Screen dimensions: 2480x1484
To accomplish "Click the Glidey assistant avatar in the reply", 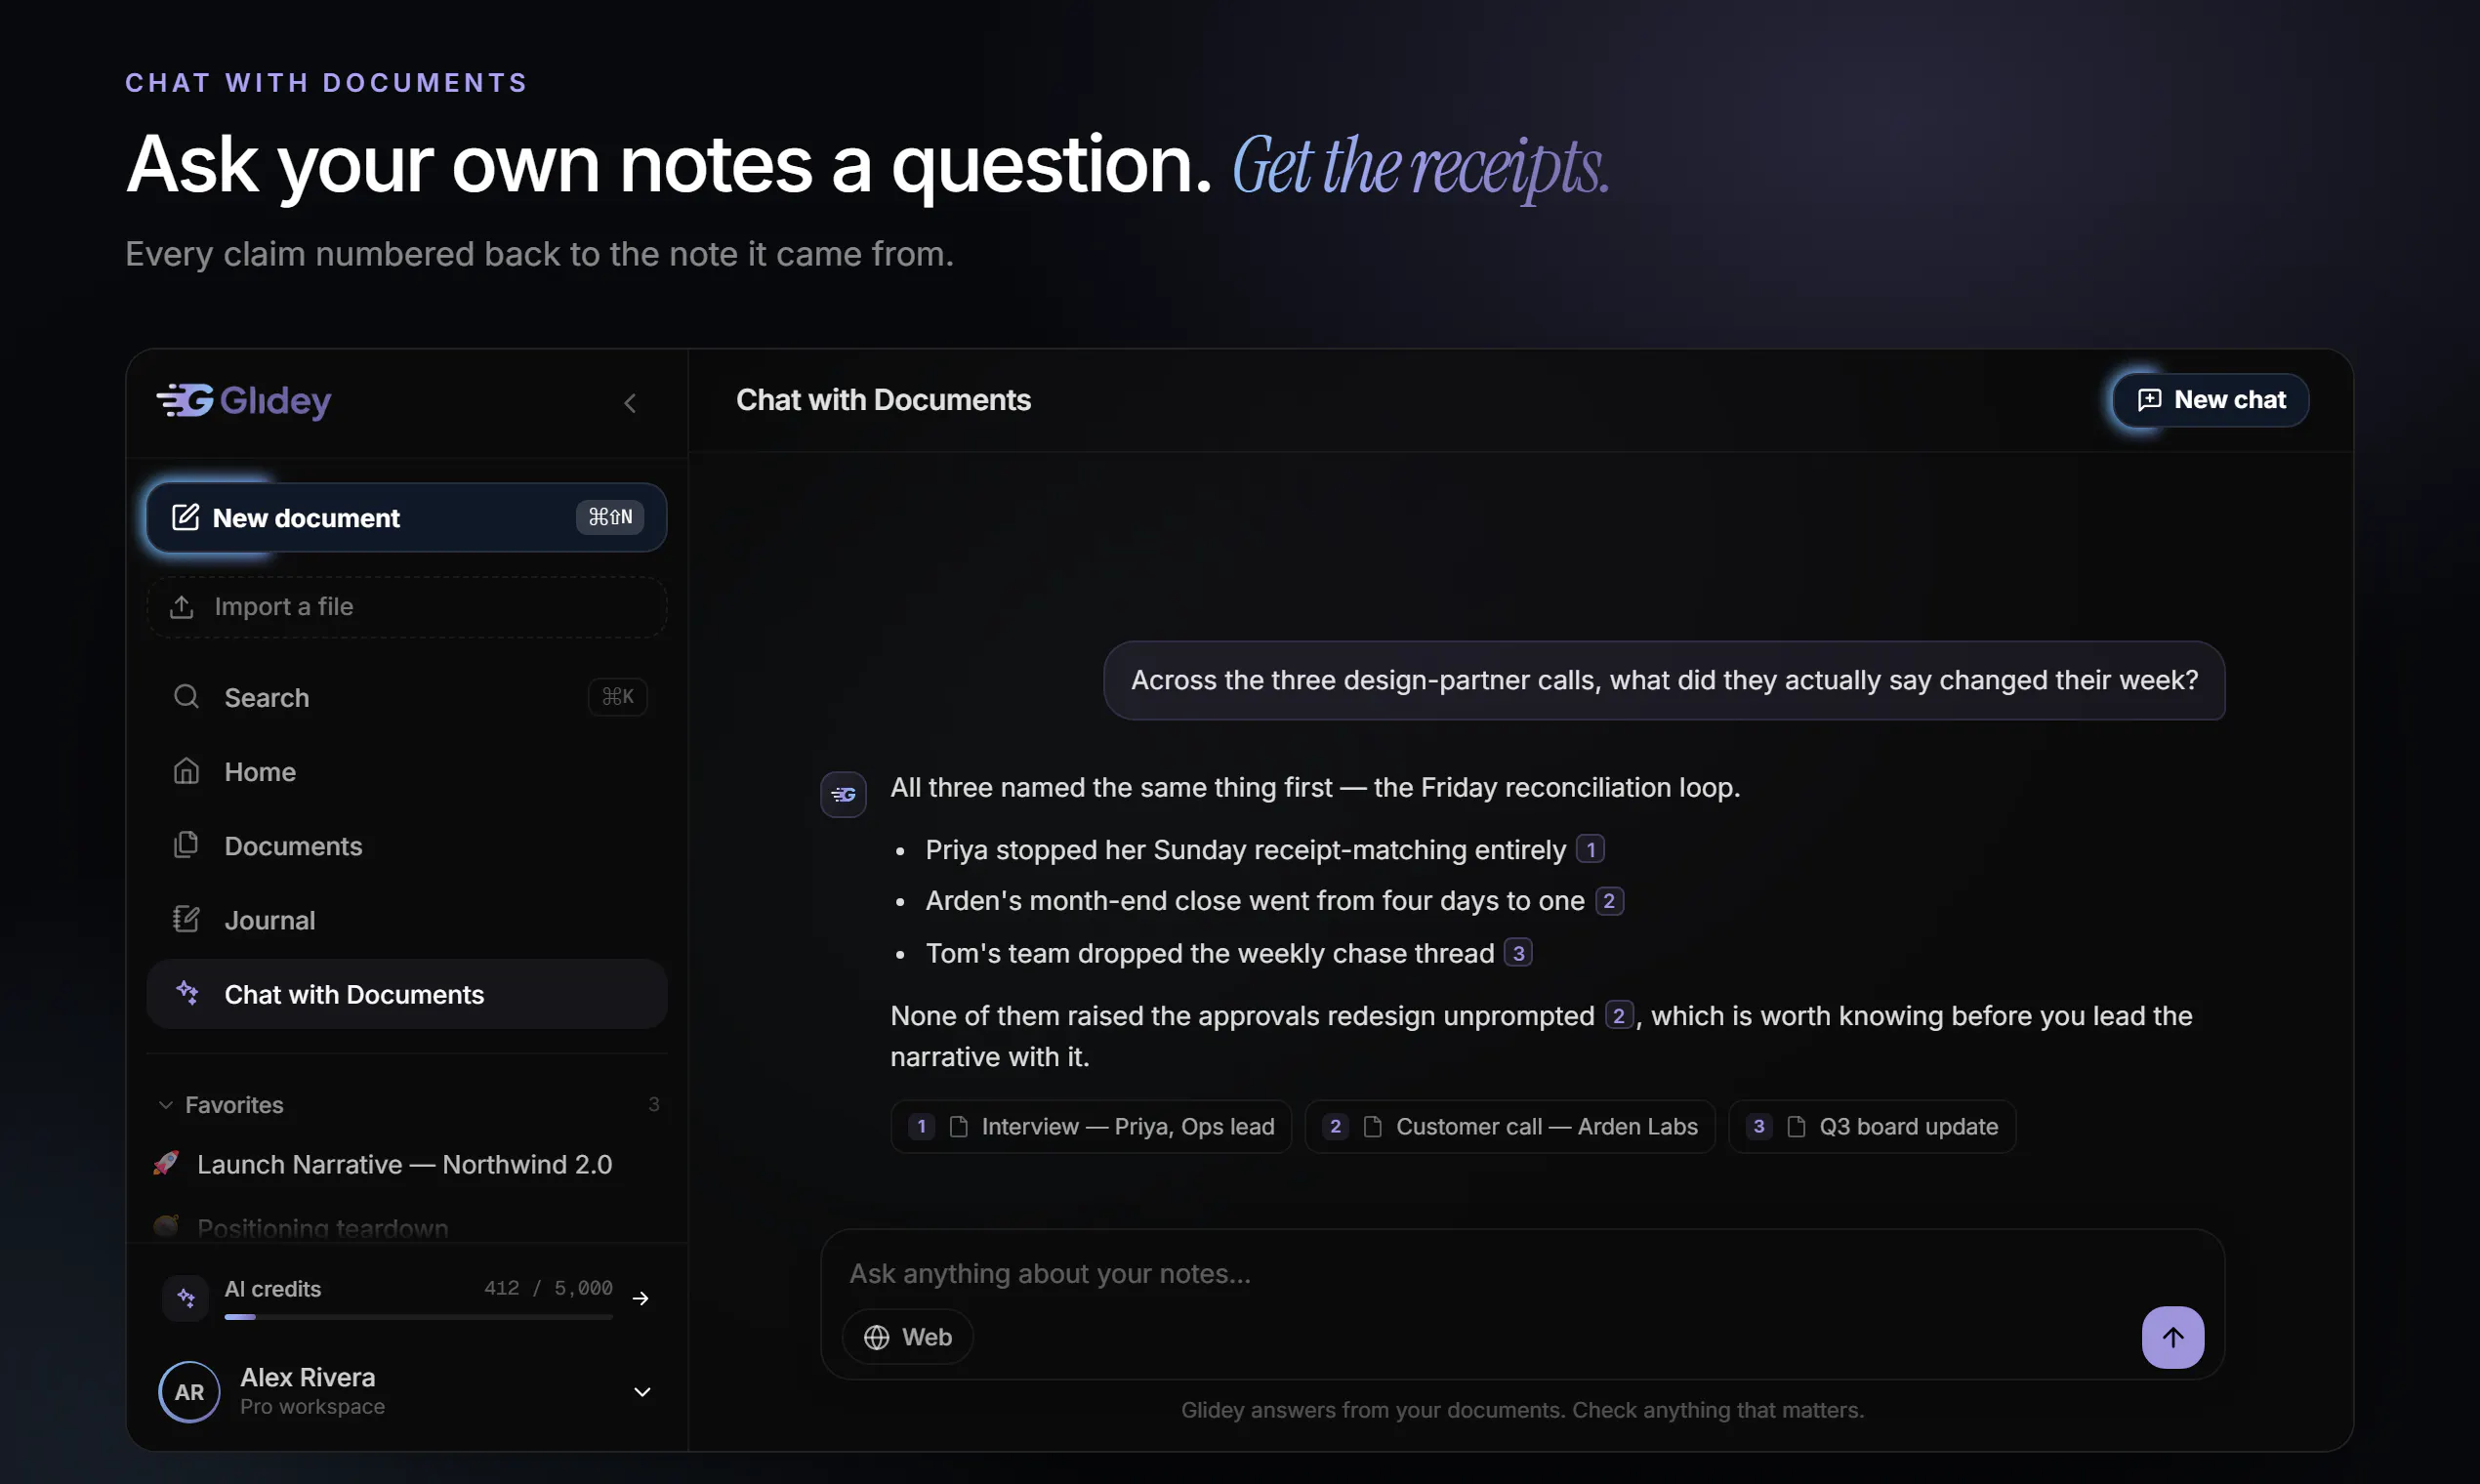I will coord(843,795).
